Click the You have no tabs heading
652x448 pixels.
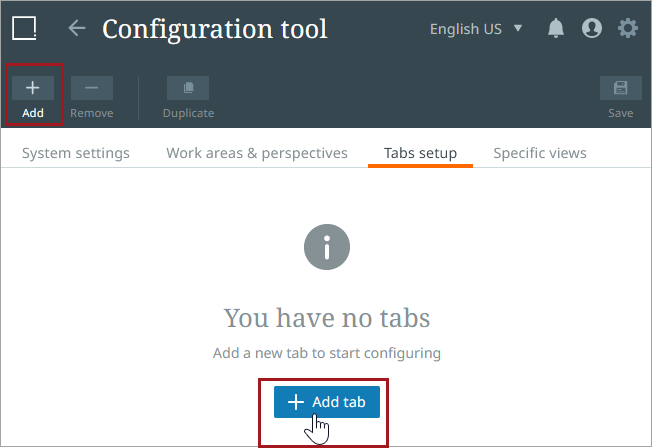327,318
